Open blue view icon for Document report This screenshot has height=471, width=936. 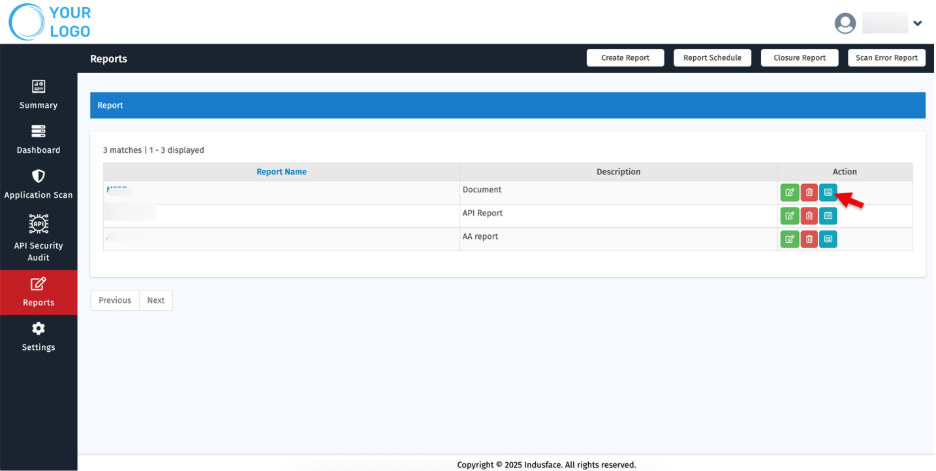(x=828, y=192)
